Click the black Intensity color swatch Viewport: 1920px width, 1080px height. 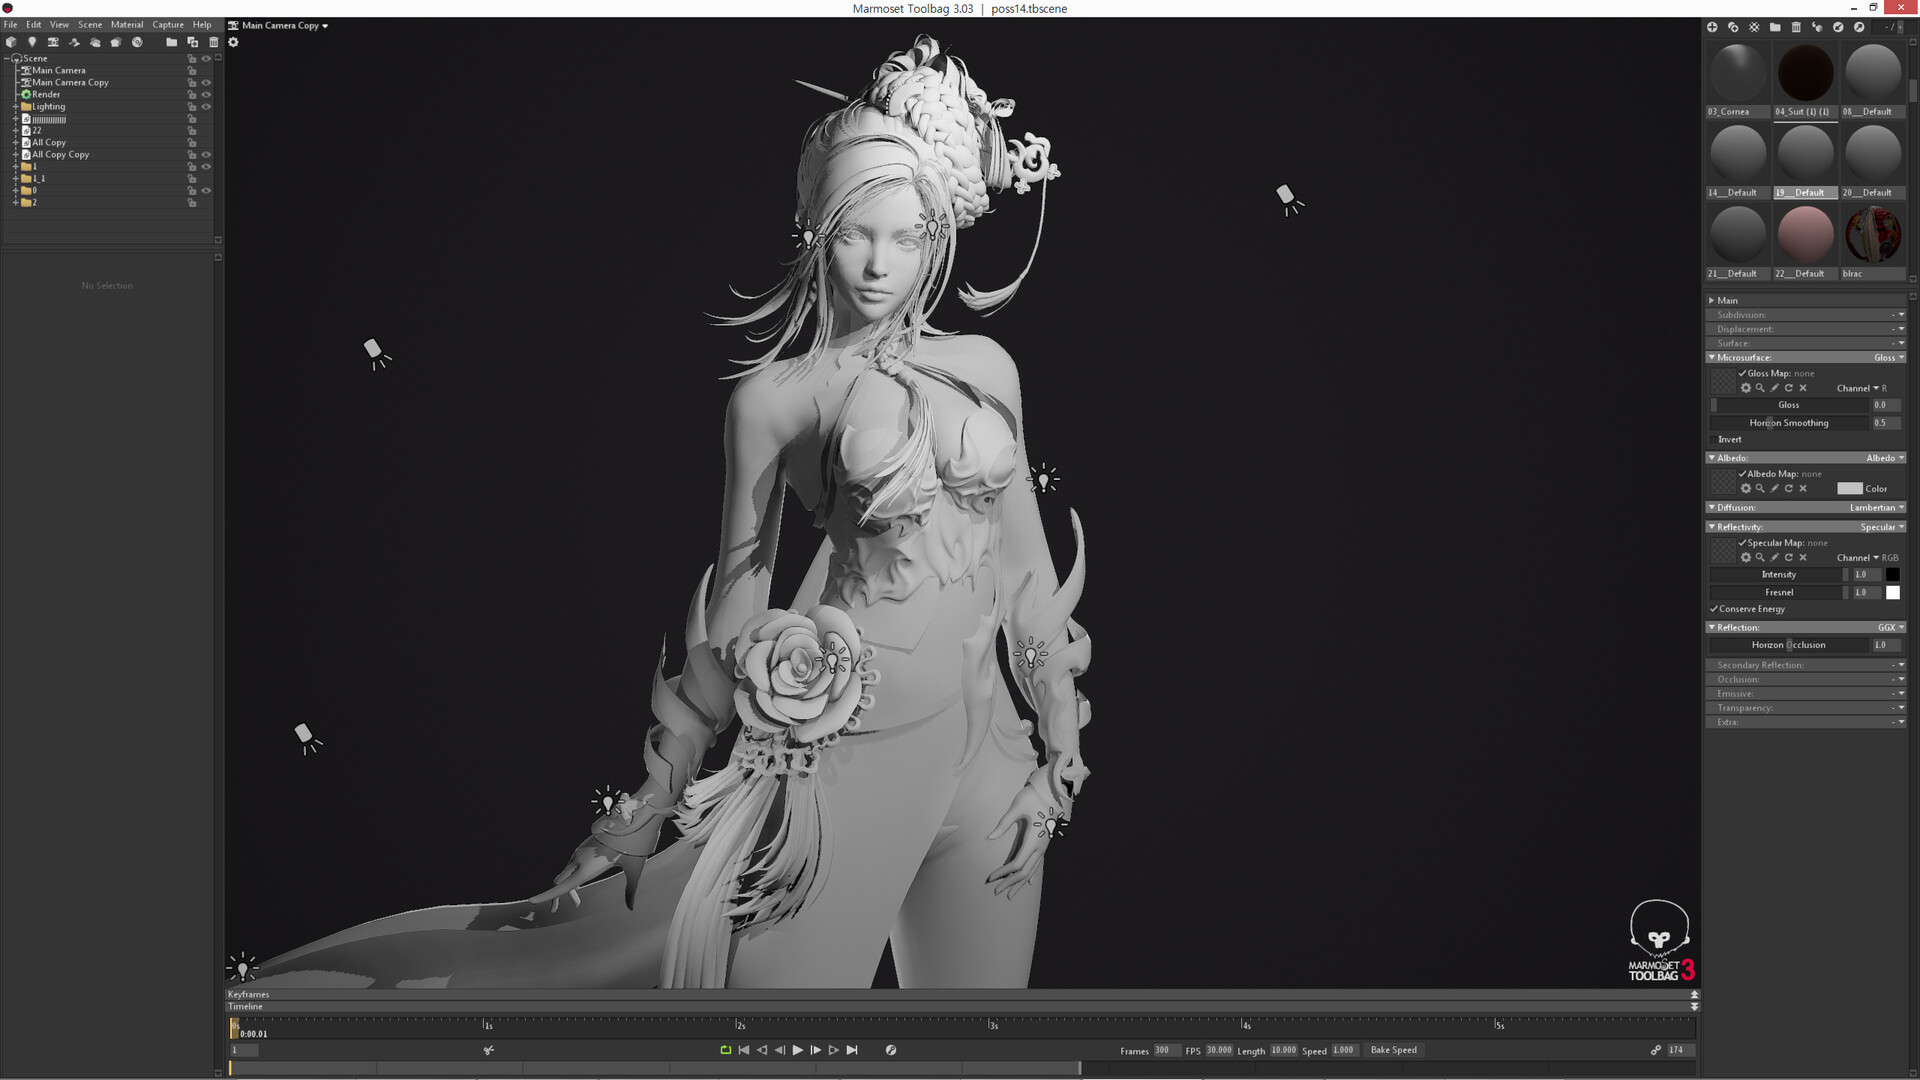click(x=1892, y=575)
